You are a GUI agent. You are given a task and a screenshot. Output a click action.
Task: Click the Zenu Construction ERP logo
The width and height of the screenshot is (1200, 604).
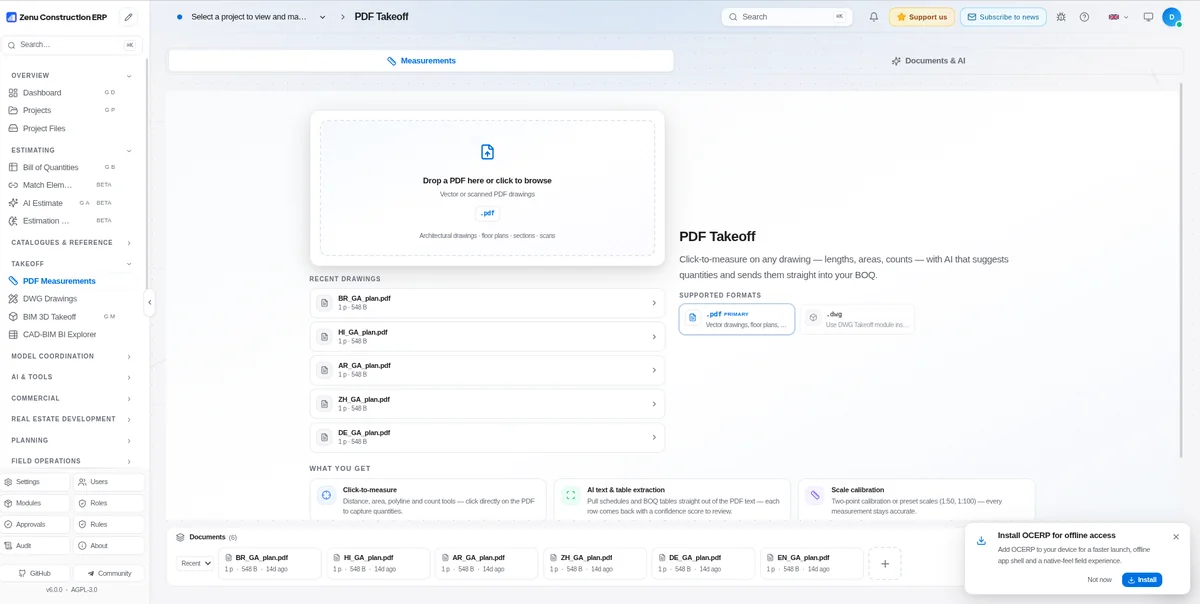coord(59,17)
